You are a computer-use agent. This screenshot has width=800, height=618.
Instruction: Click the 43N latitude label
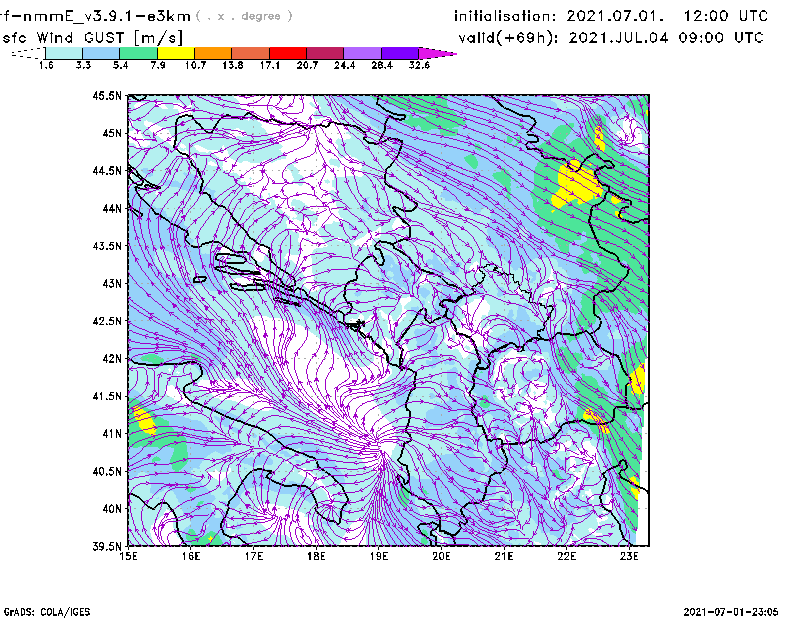pyautogui.click(x=112, y=283)
